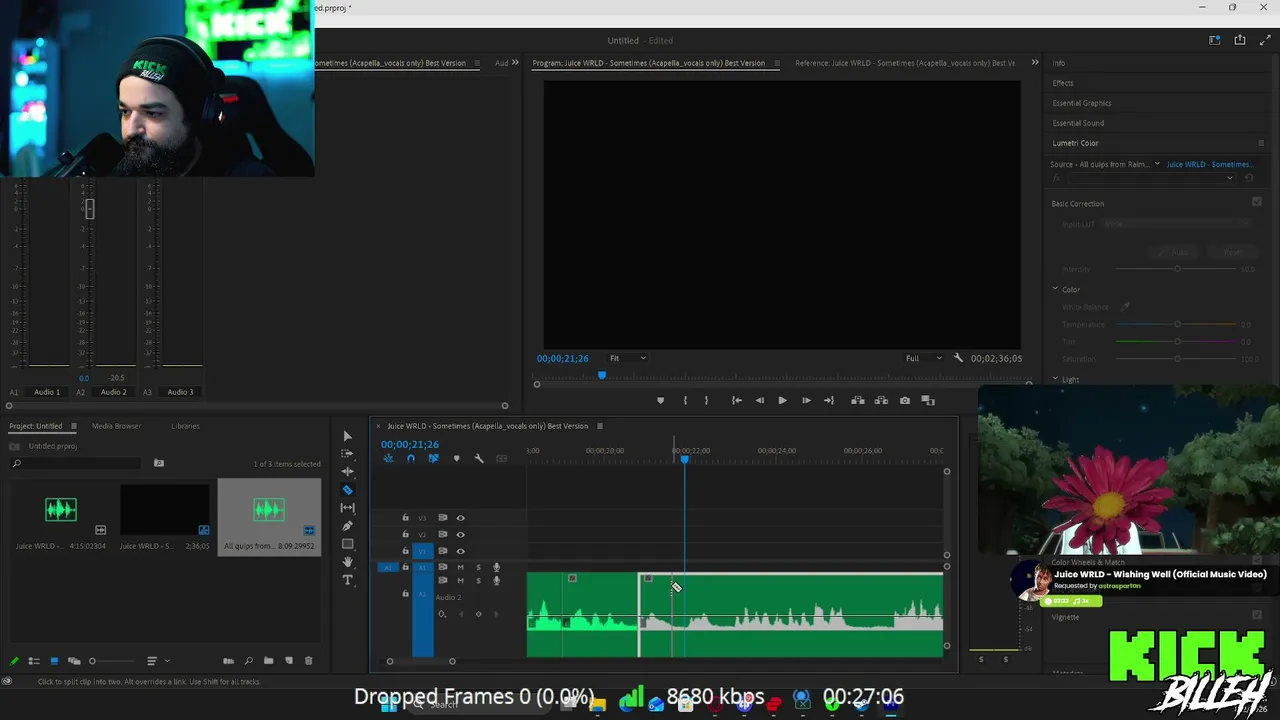1280x720 pixels.
Task: Open the Effects panel
Action: [x=1063, y=83]
